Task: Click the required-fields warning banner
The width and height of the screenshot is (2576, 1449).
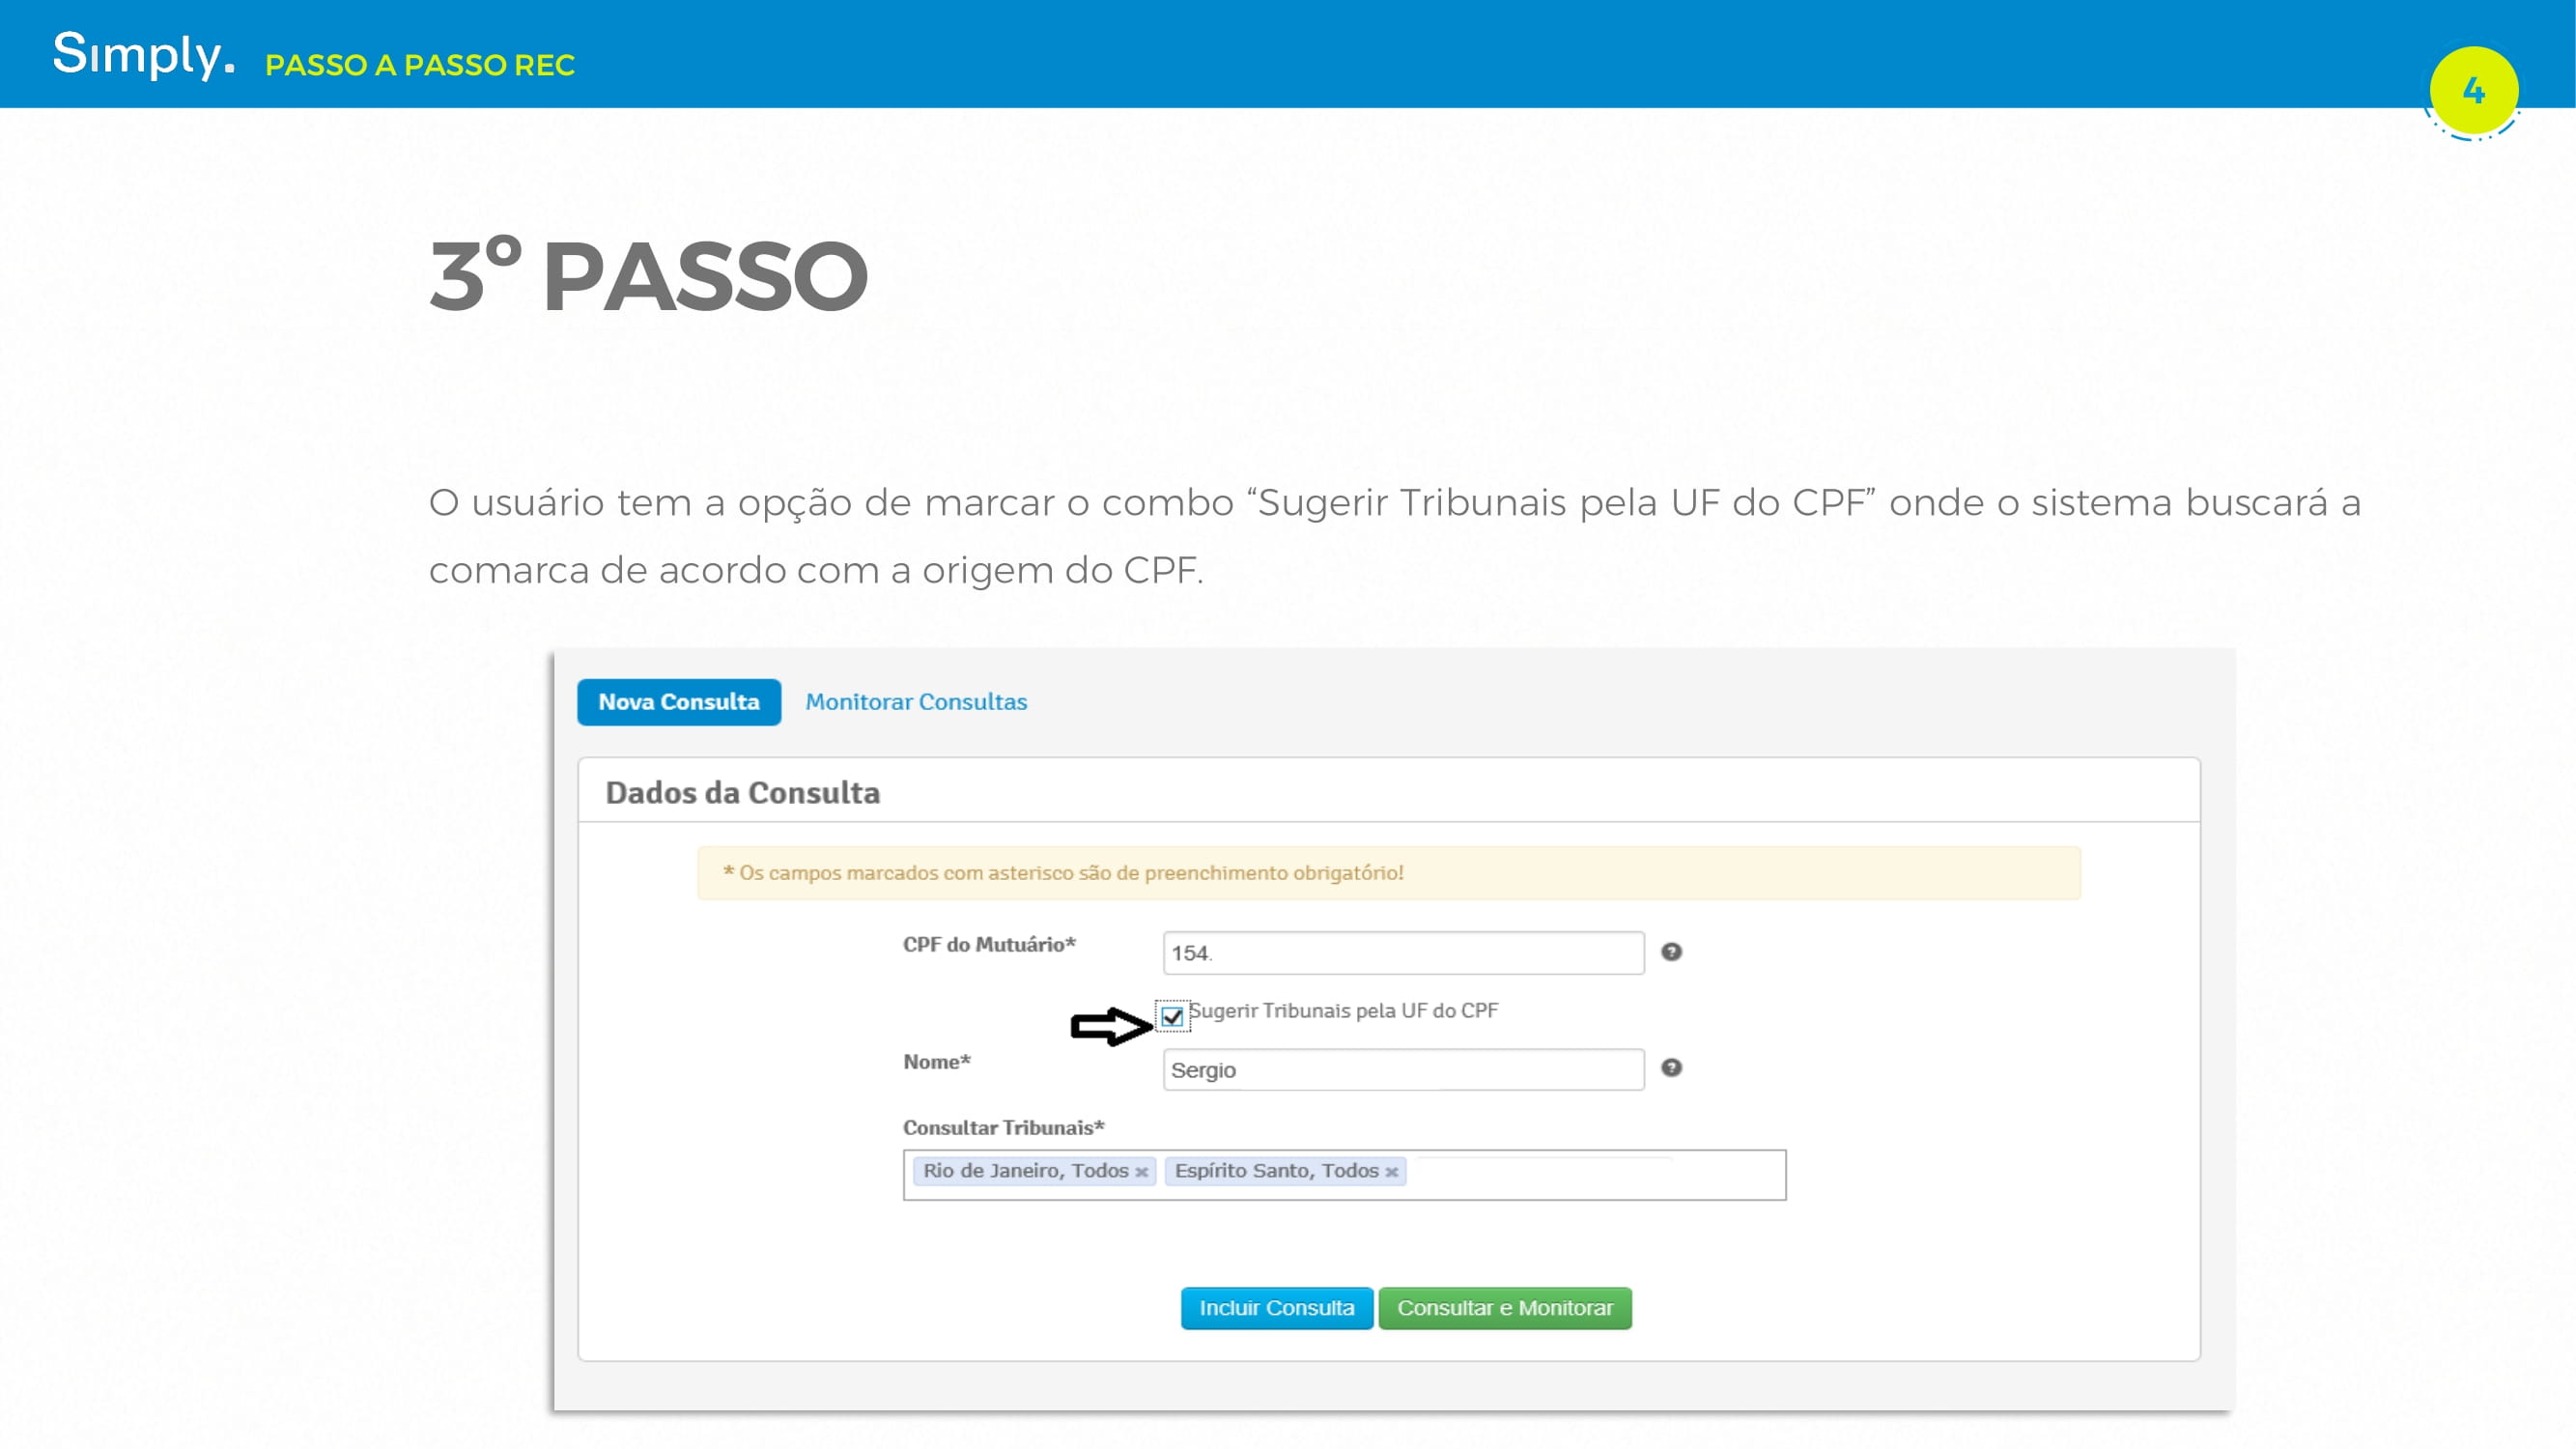Action: (x=1388, y=873)
